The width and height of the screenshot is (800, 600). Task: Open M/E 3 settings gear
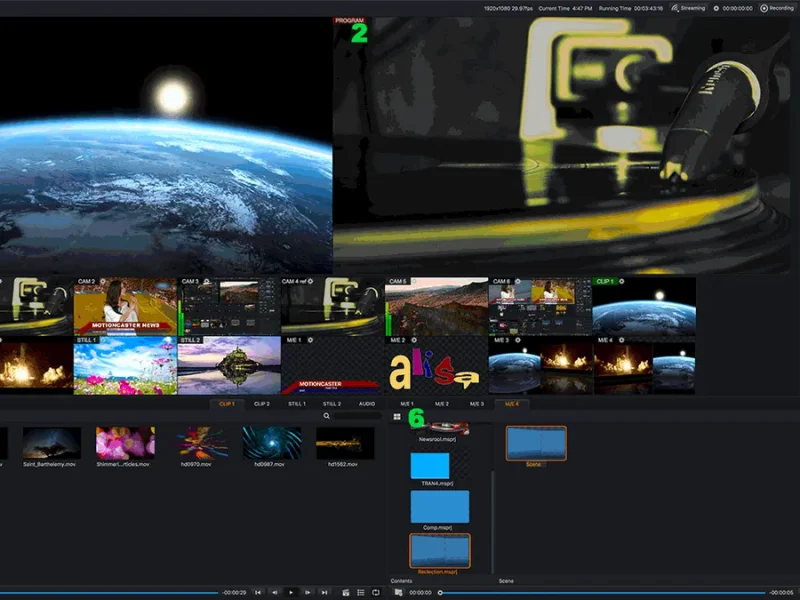pos(518,340)
